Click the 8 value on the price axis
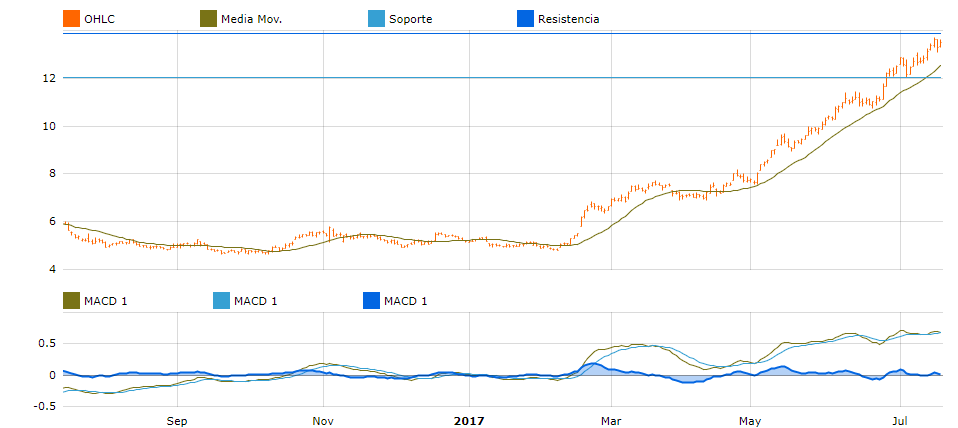Image resolution: width=958 pixels, height=428 pixels. click(x=50, y=174)
